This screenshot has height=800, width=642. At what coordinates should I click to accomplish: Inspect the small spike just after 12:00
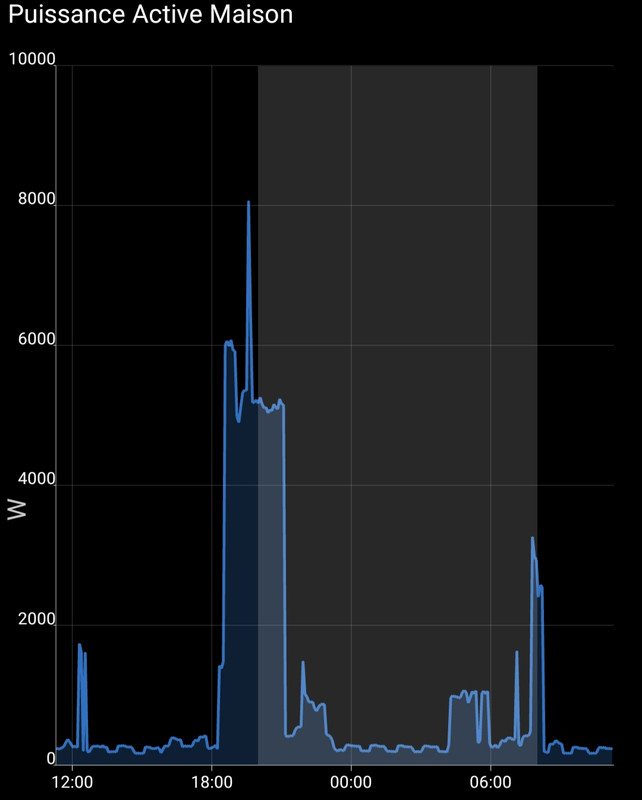coord(80,645)
